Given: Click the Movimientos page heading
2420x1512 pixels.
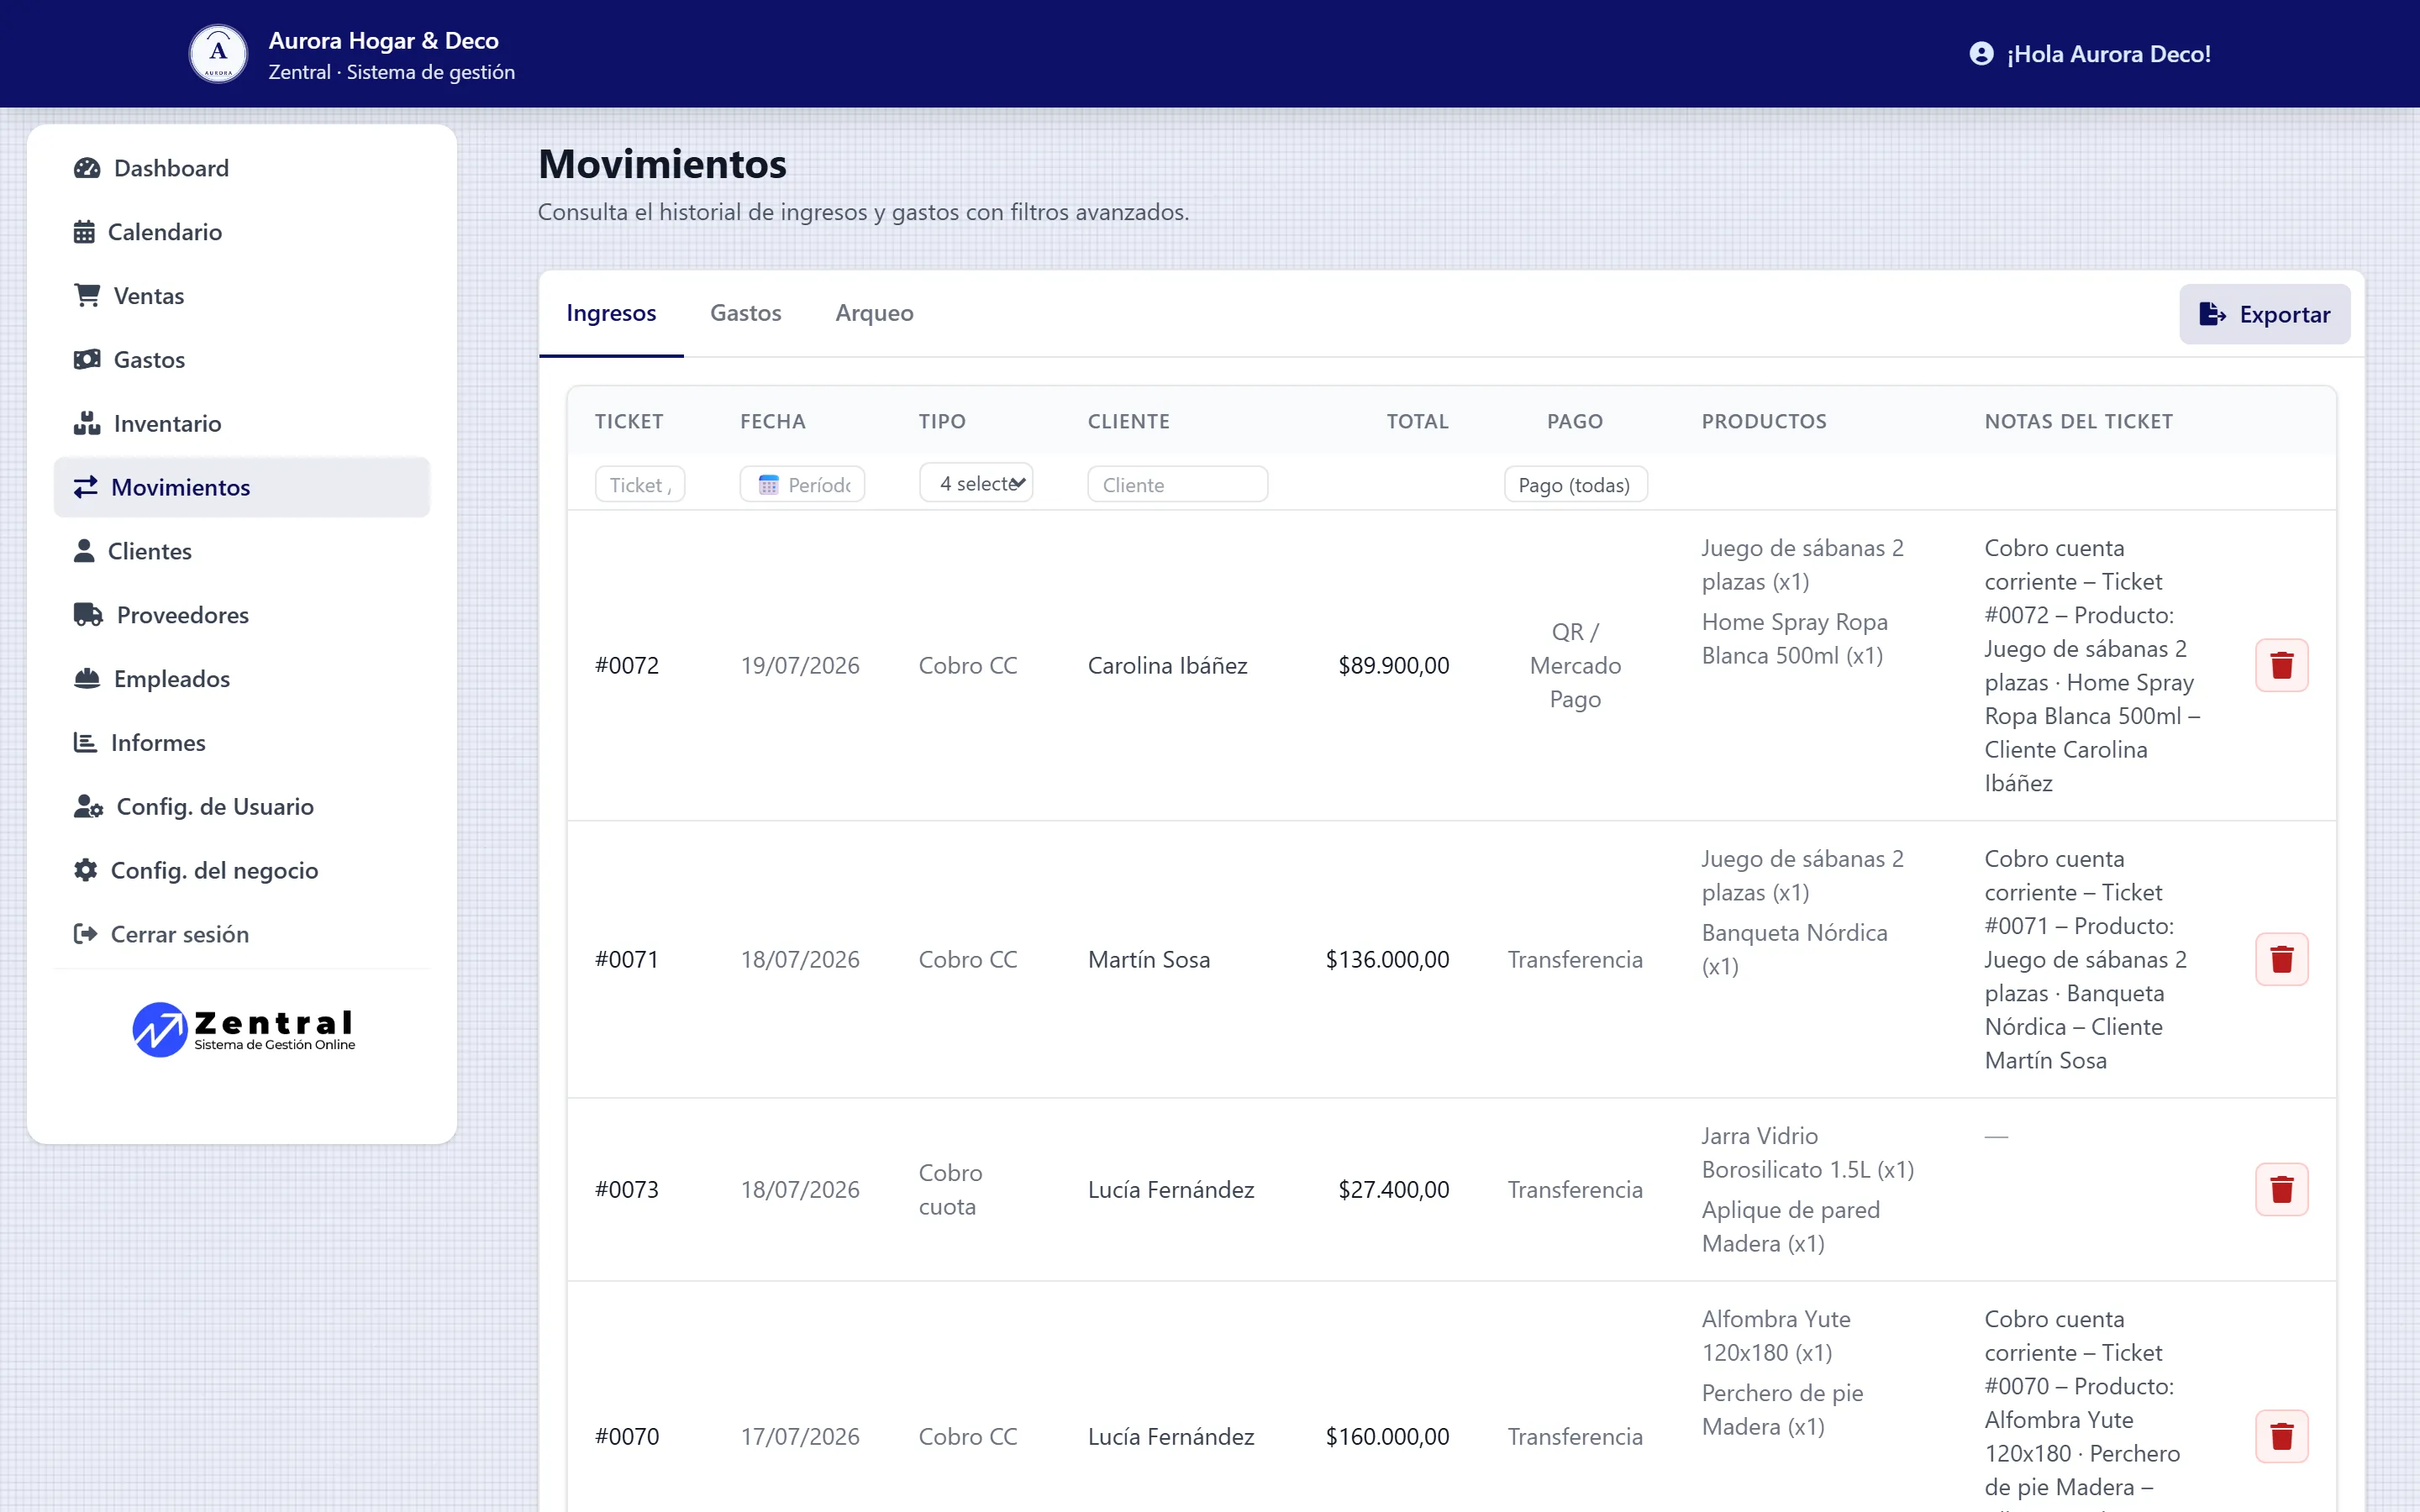Looking at the screenshot, I should tap(662, 164).
